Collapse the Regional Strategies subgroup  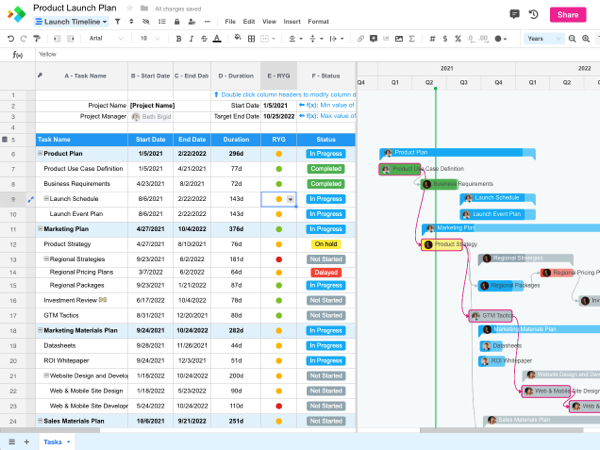(46, 259)
